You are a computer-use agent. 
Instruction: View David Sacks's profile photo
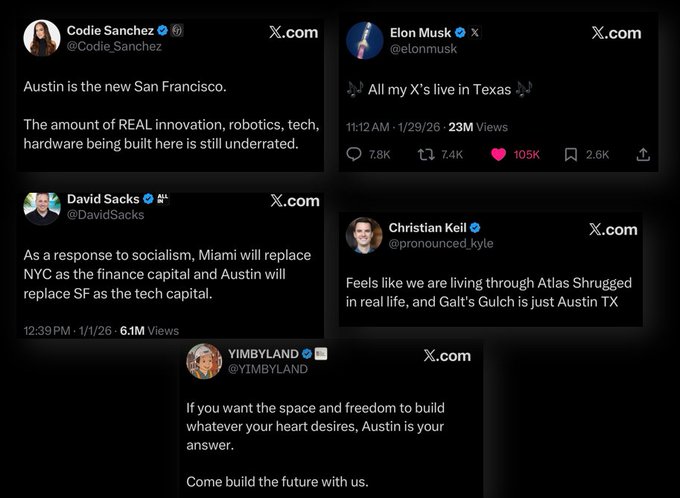pyautogui.click(x=42, y=207)
